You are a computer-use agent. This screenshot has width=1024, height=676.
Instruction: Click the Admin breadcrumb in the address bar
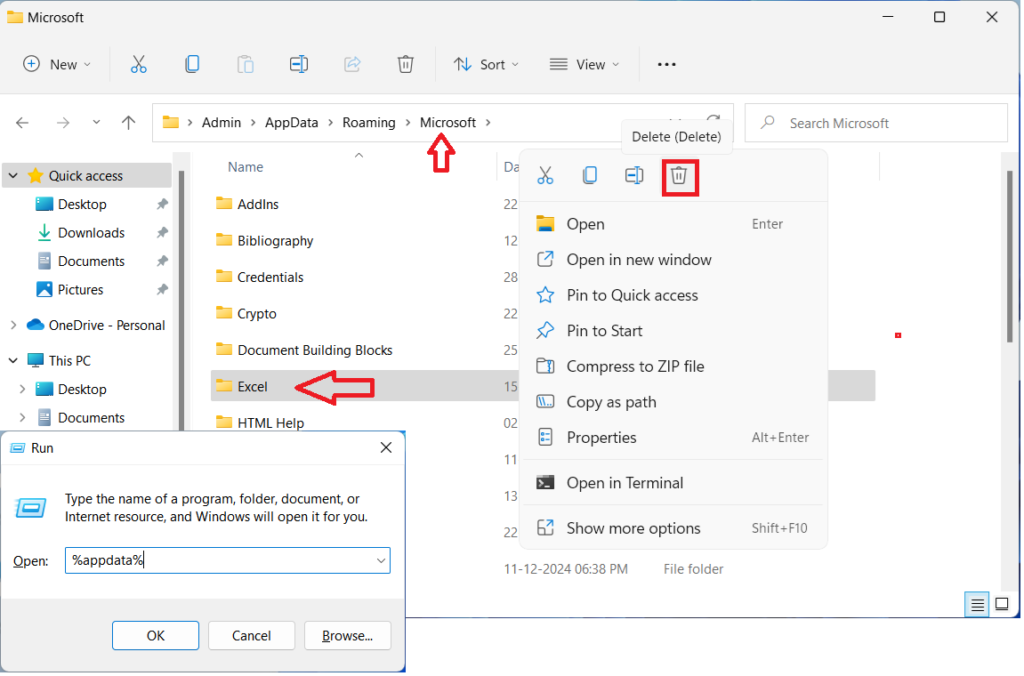pos(221,123)
